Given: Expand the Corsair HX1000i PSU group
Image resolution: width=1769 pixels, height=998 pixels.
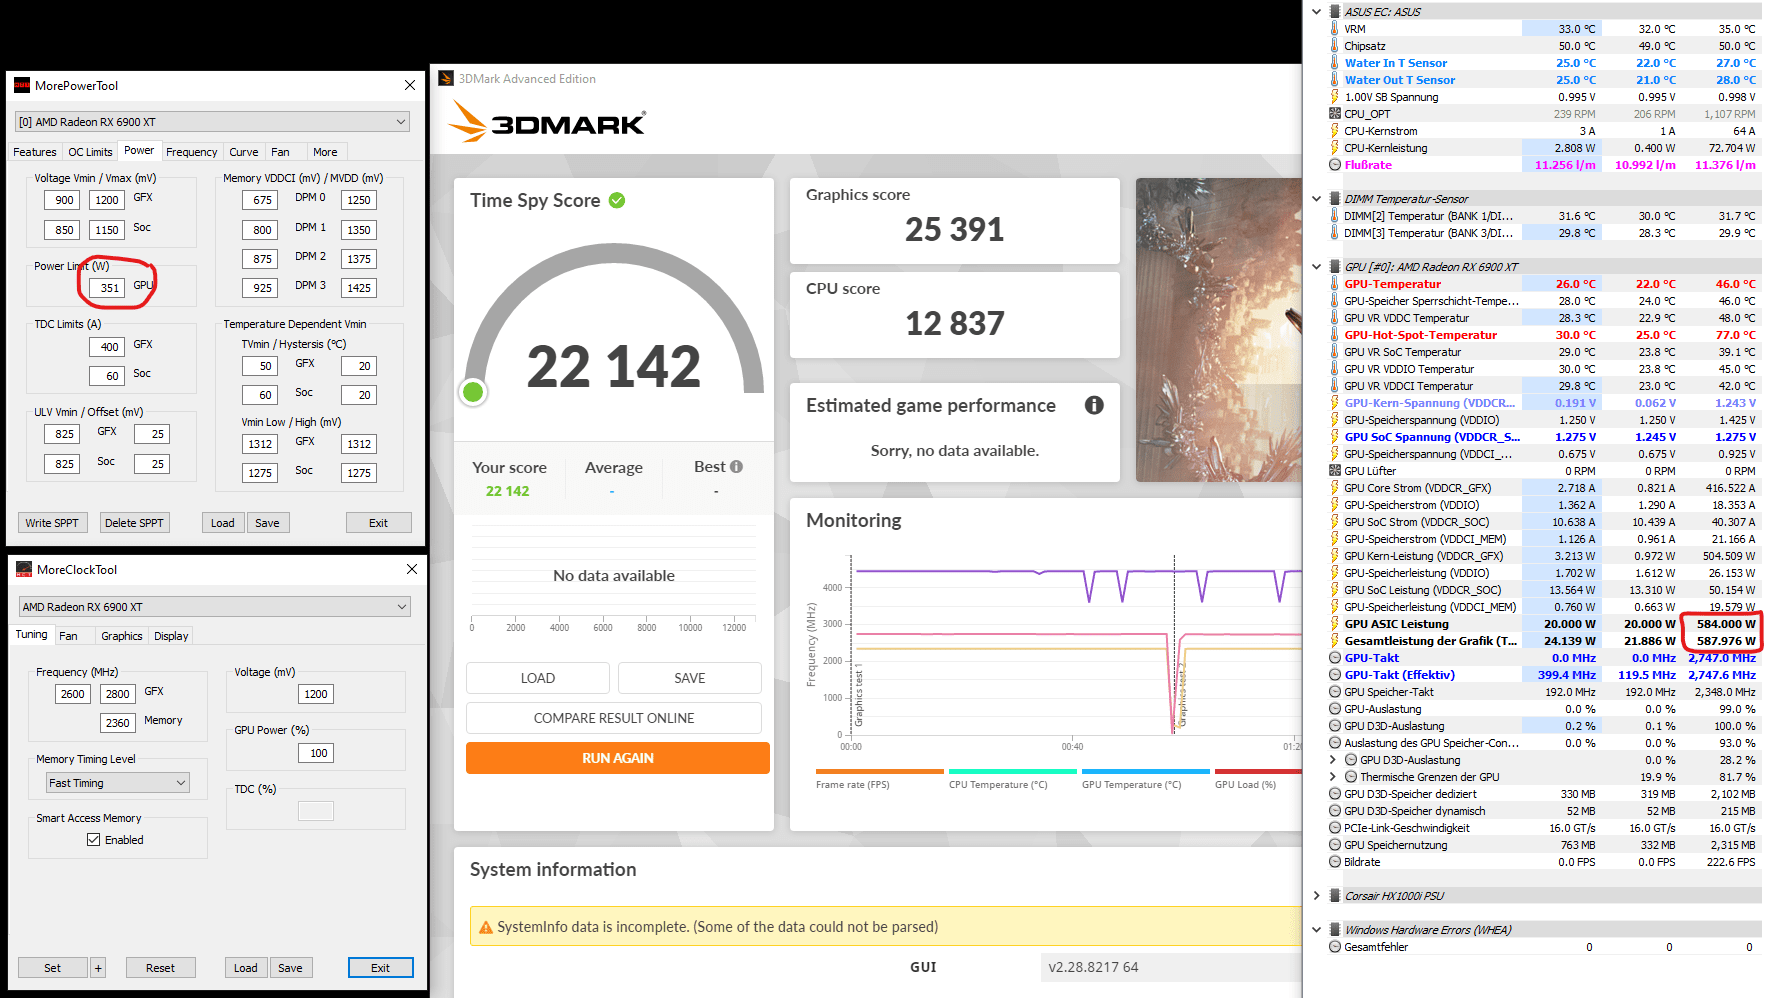Looking at the screenshot, I should tap(1316, 896).
